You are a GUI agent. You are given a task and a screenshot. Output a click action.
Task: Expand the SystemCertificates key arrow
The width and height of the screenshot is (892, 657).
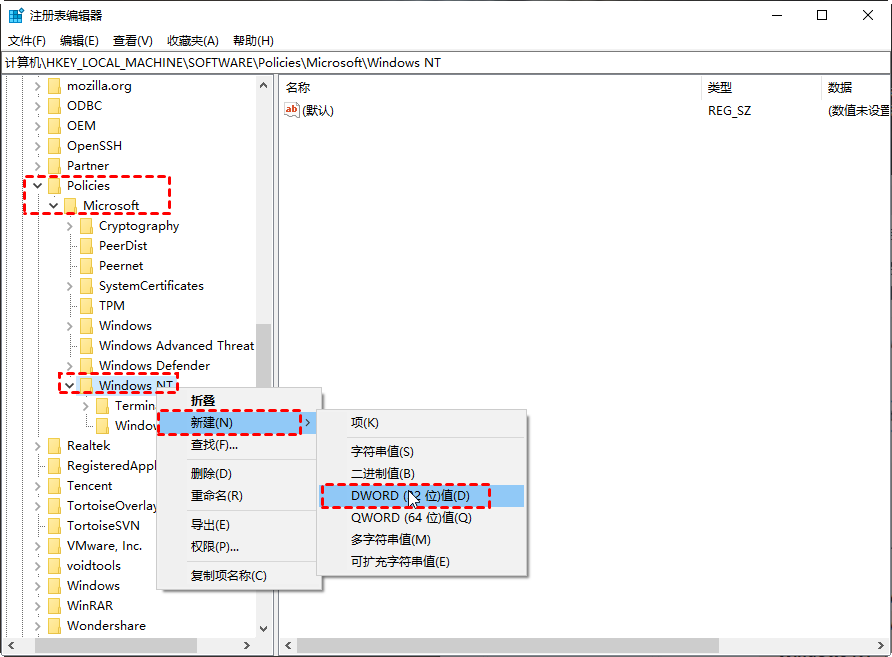coord(70,286)
